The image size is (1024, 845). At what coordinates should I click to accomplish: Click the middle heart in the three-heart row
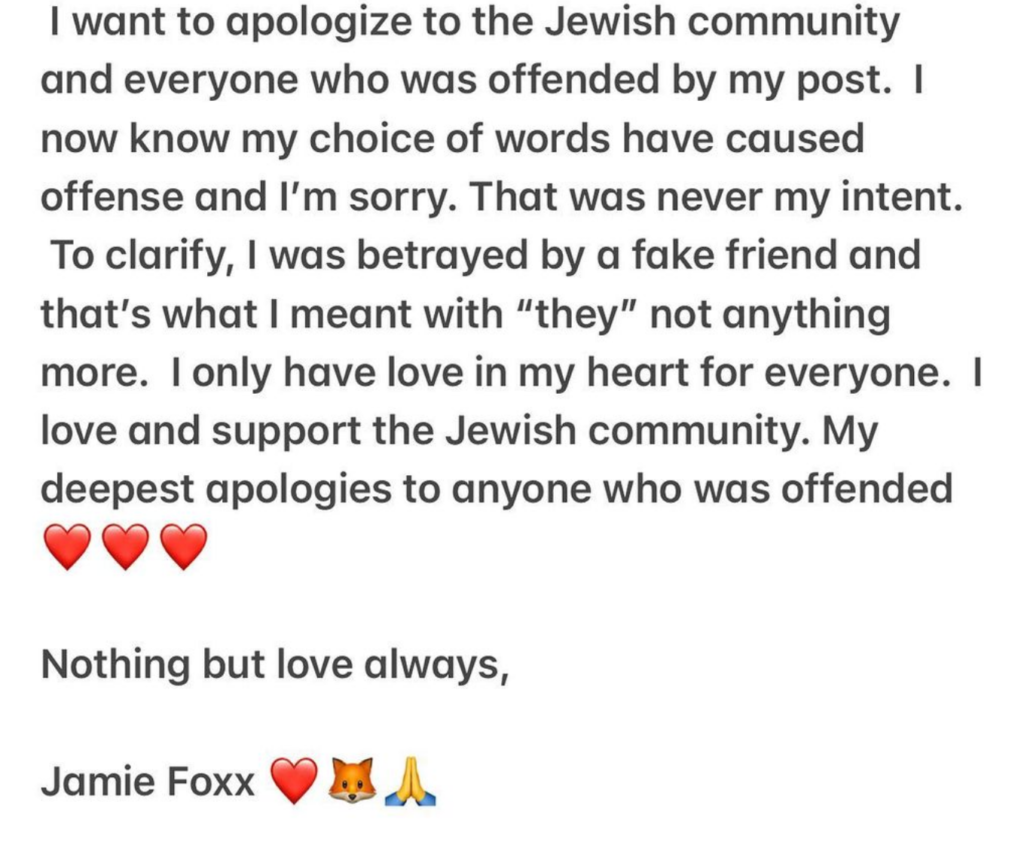click(x=126, y=547)
